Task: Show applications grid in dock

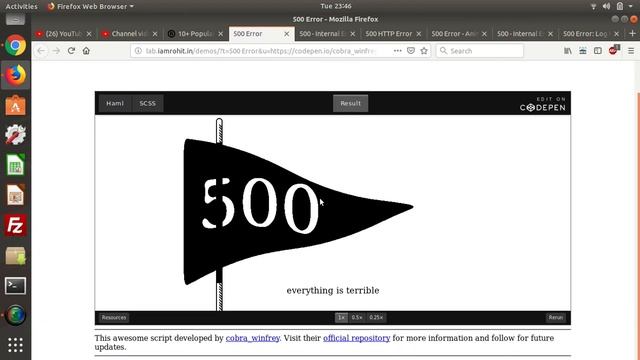Action: [16, 345]
